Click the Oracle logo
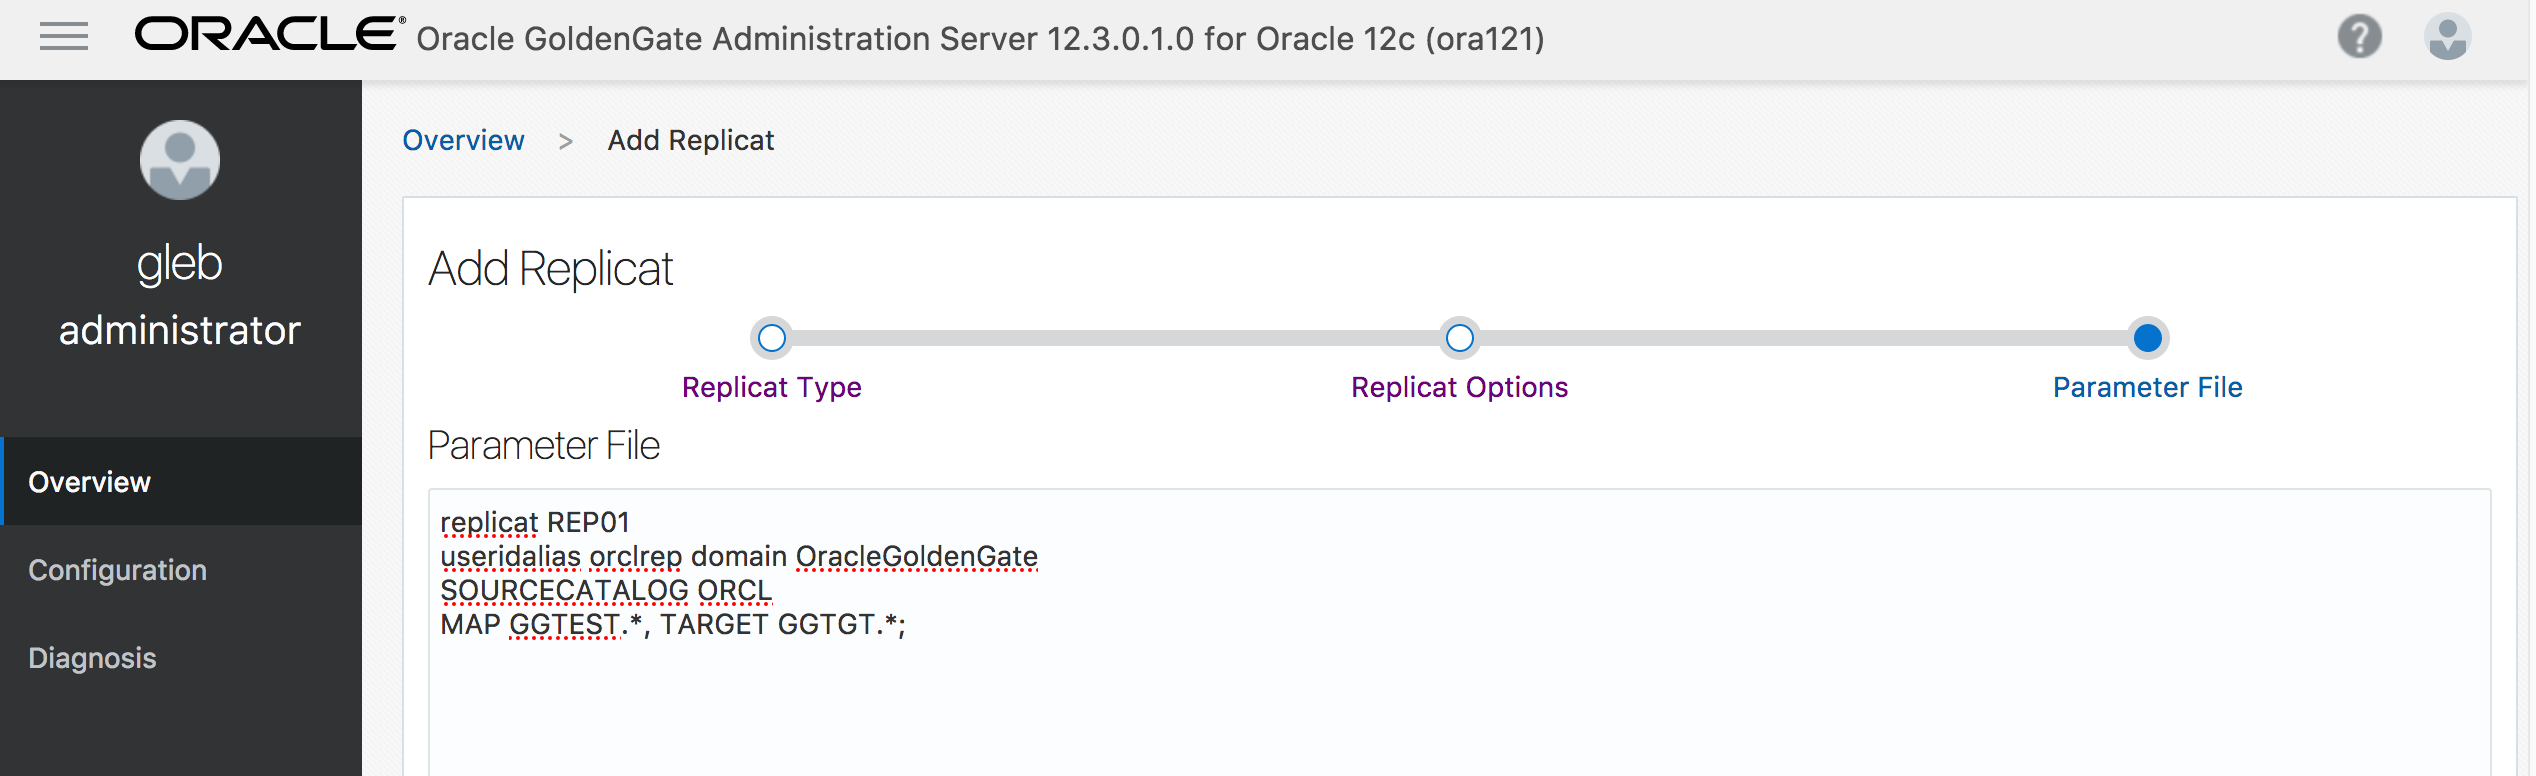2536x776 pixels. coord(264,37)
